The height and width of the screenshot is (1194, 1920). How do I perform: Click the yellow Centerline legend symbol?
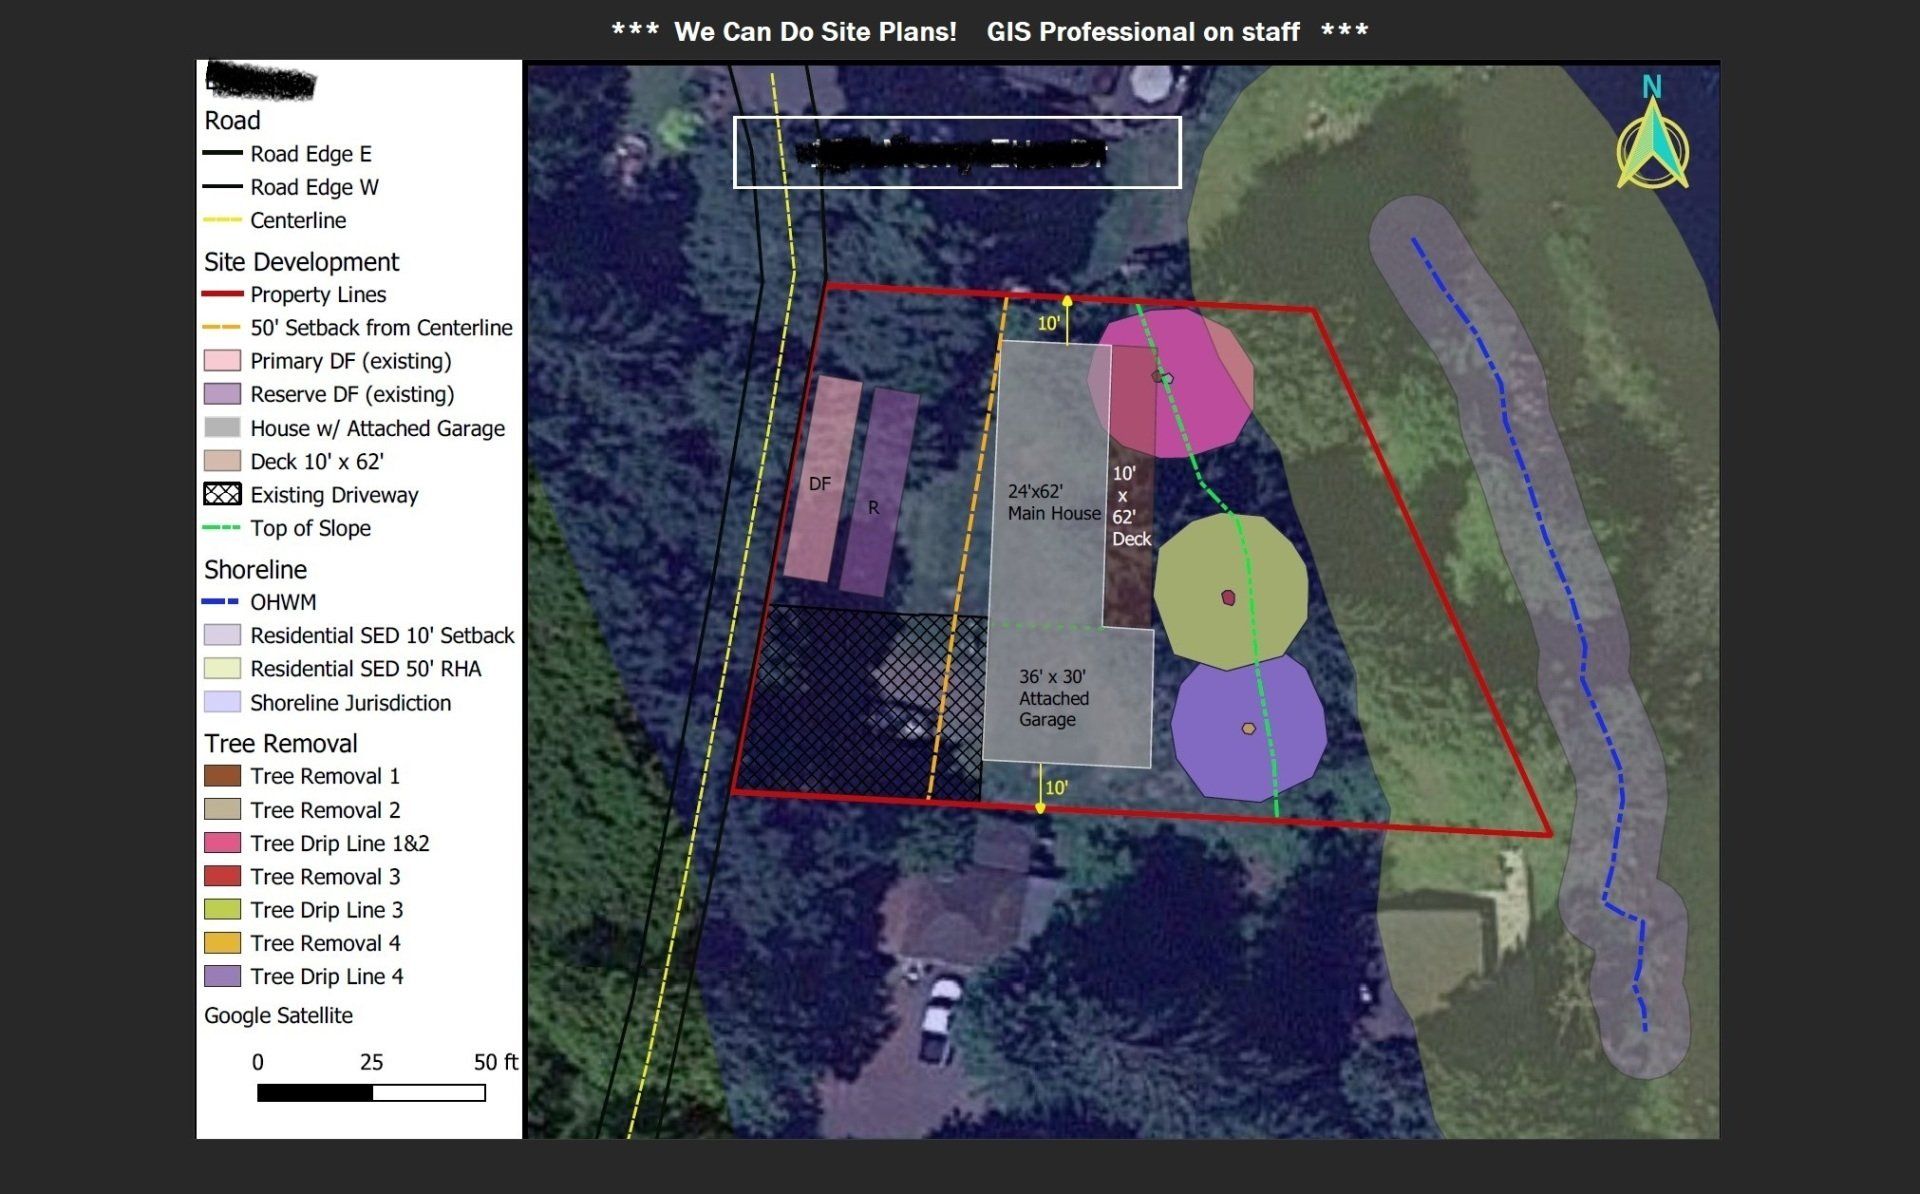221,220
